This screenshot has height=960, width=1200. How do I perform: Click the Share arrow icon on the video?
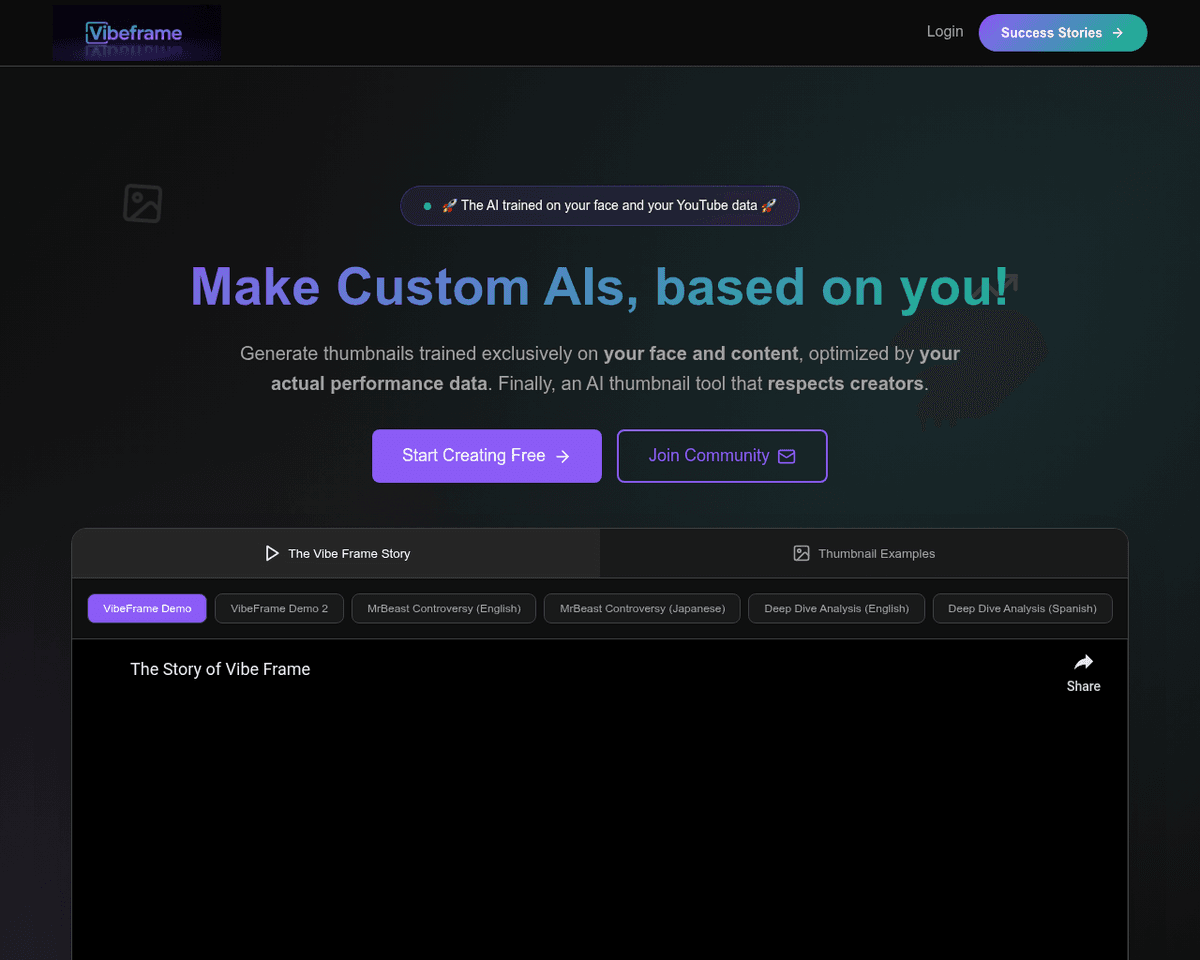[x=1083, y=662]
